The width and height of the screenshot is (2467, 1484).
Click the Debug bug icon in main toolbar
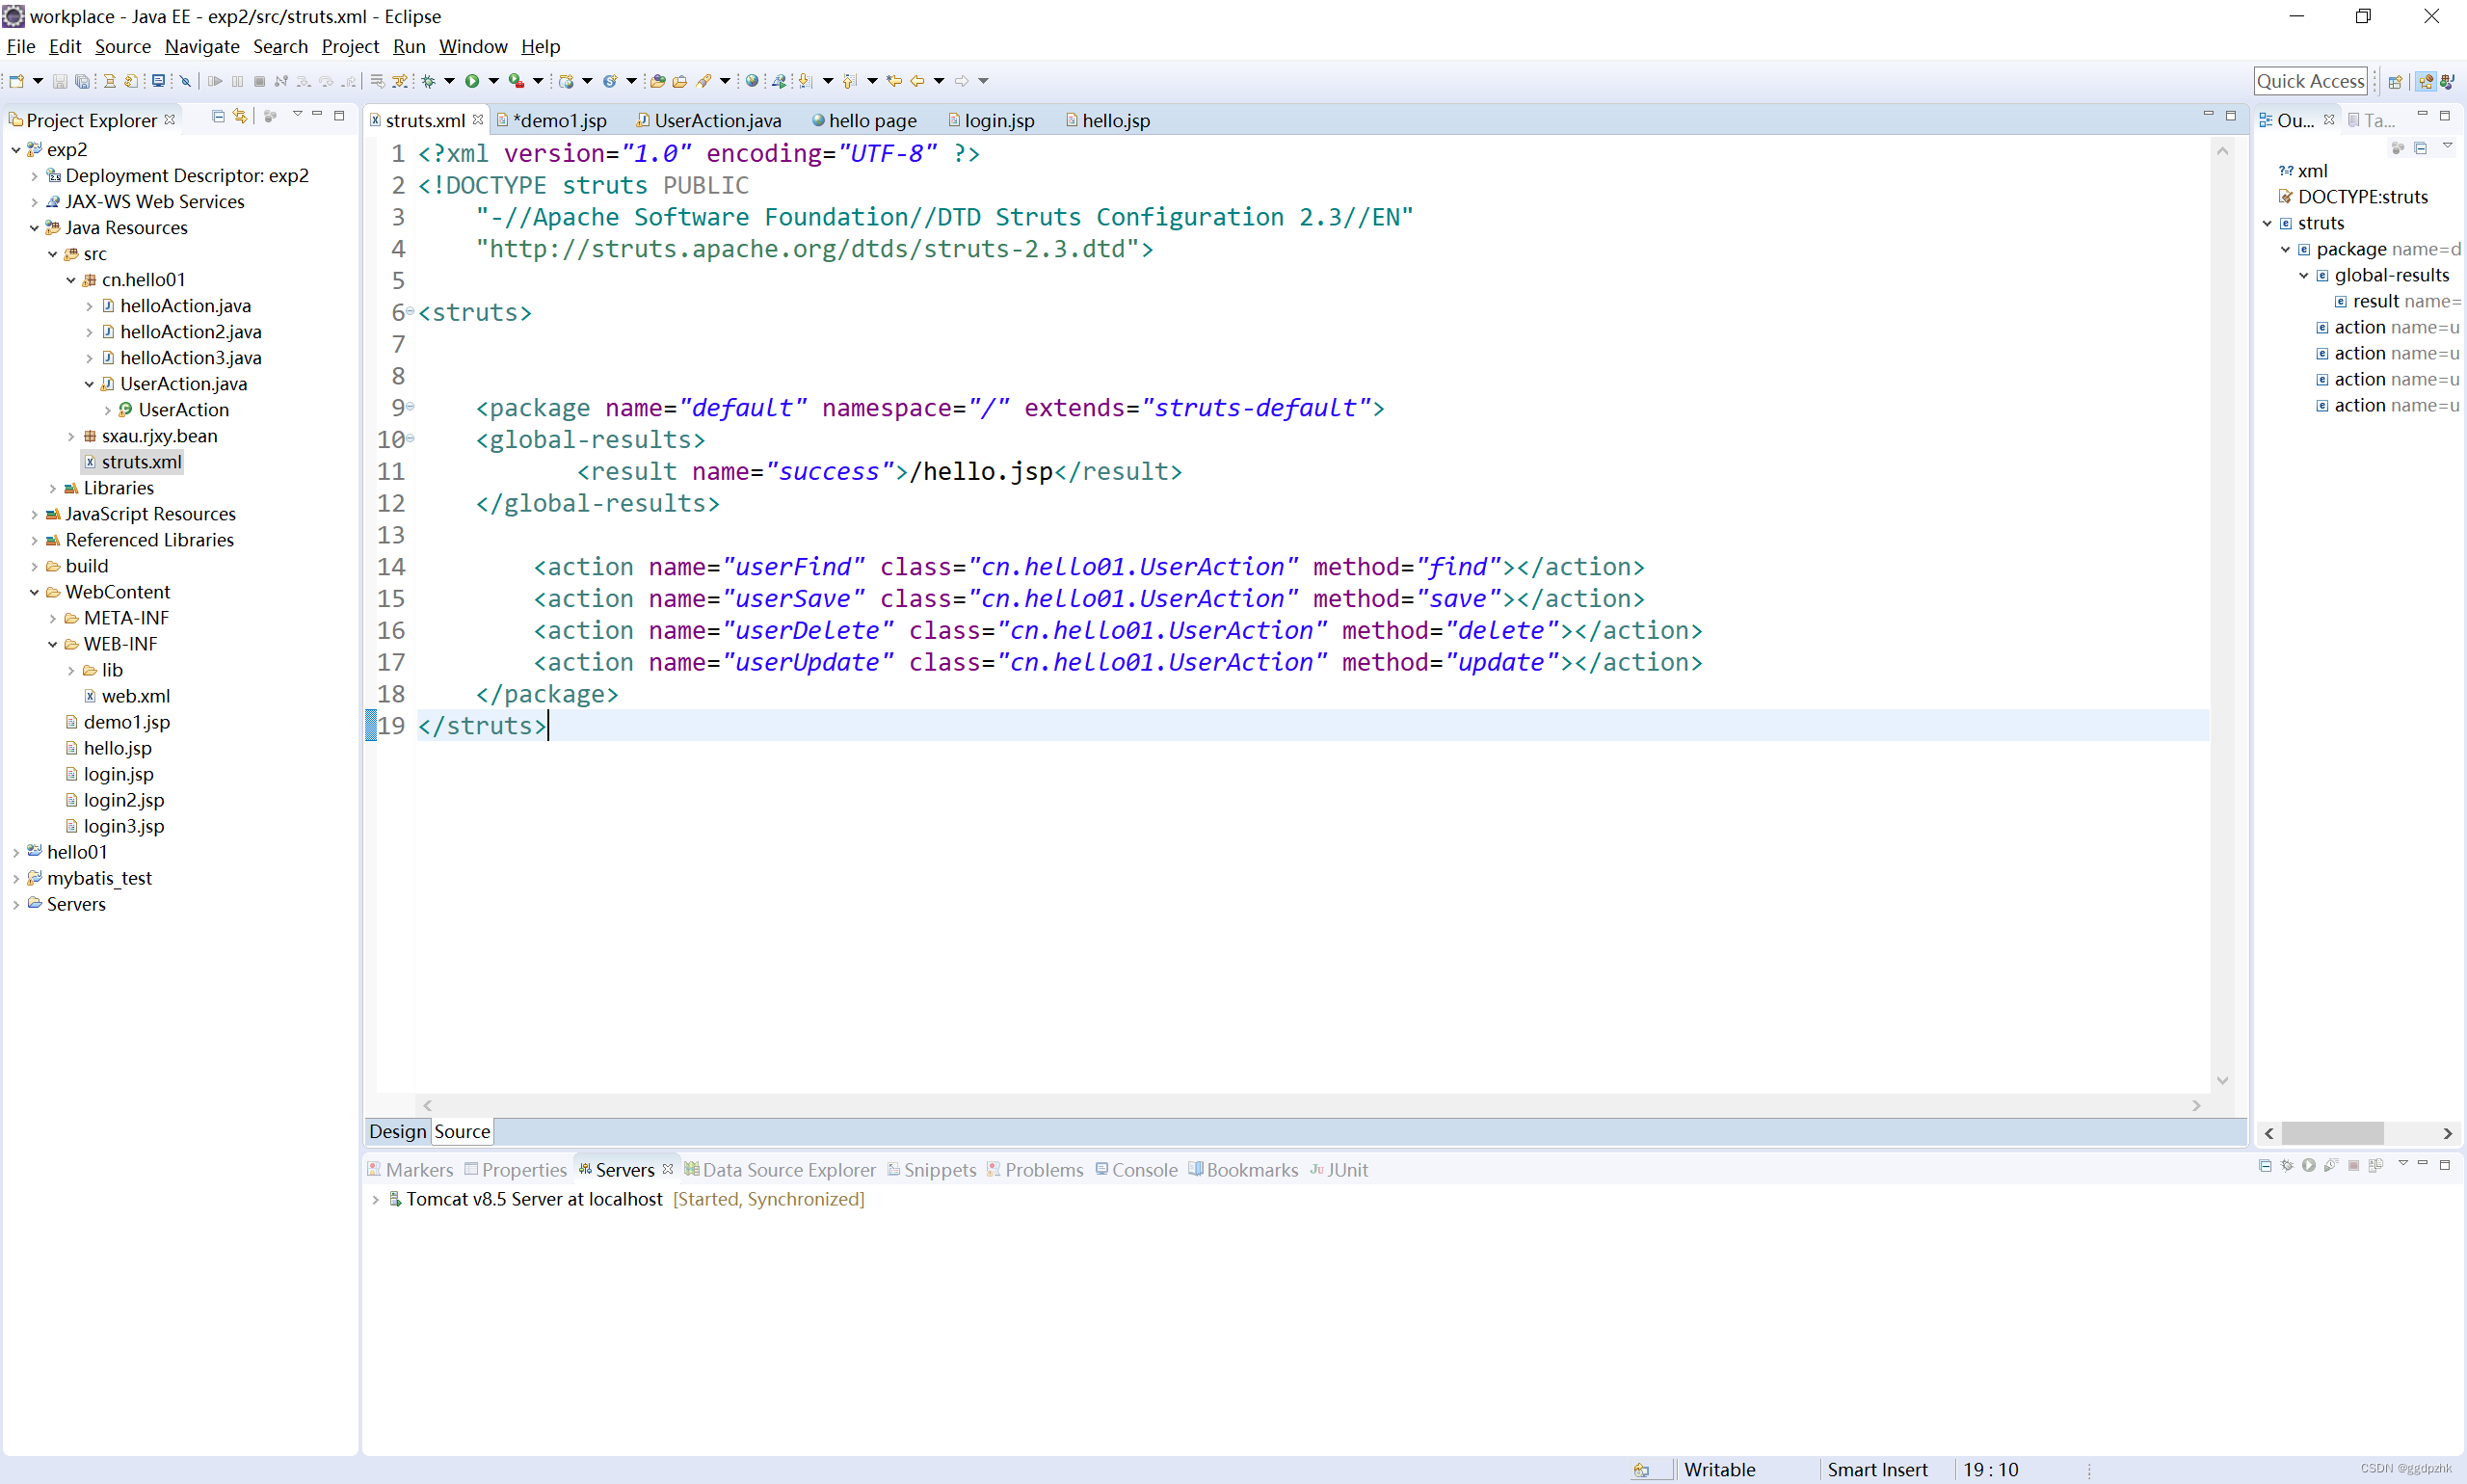[x=428, y=81]
